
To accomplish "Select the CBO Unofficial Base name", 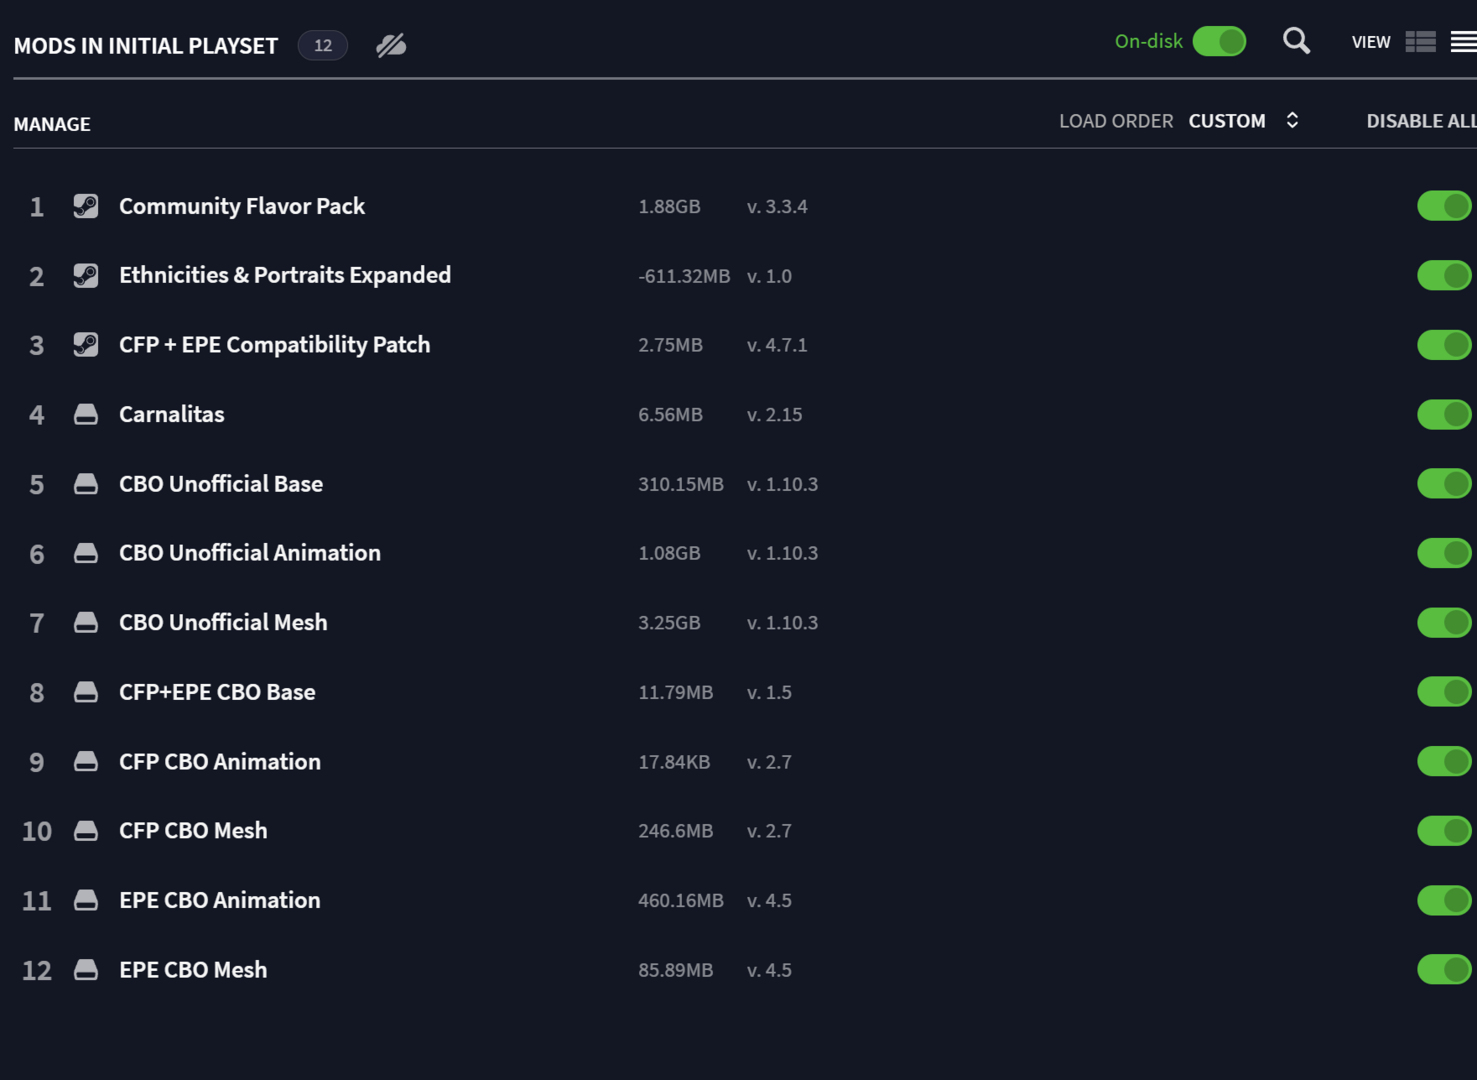I will pos(221,484).
